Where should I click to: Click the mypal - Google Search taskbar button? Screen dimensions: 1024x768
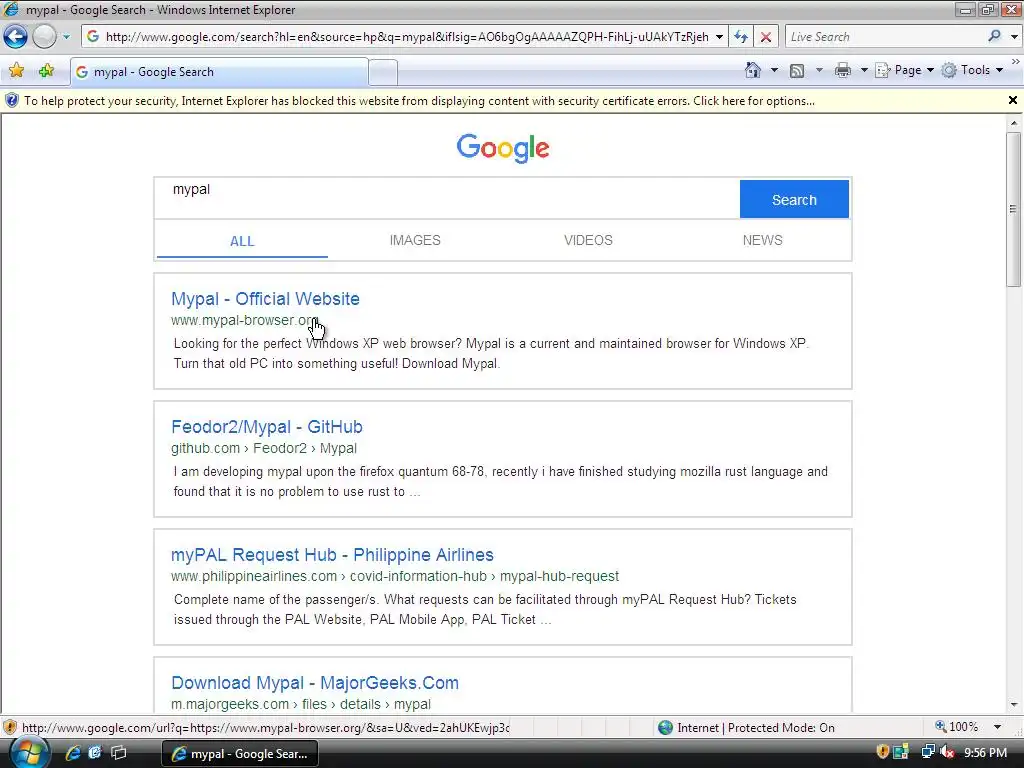(x=239, y=754)
